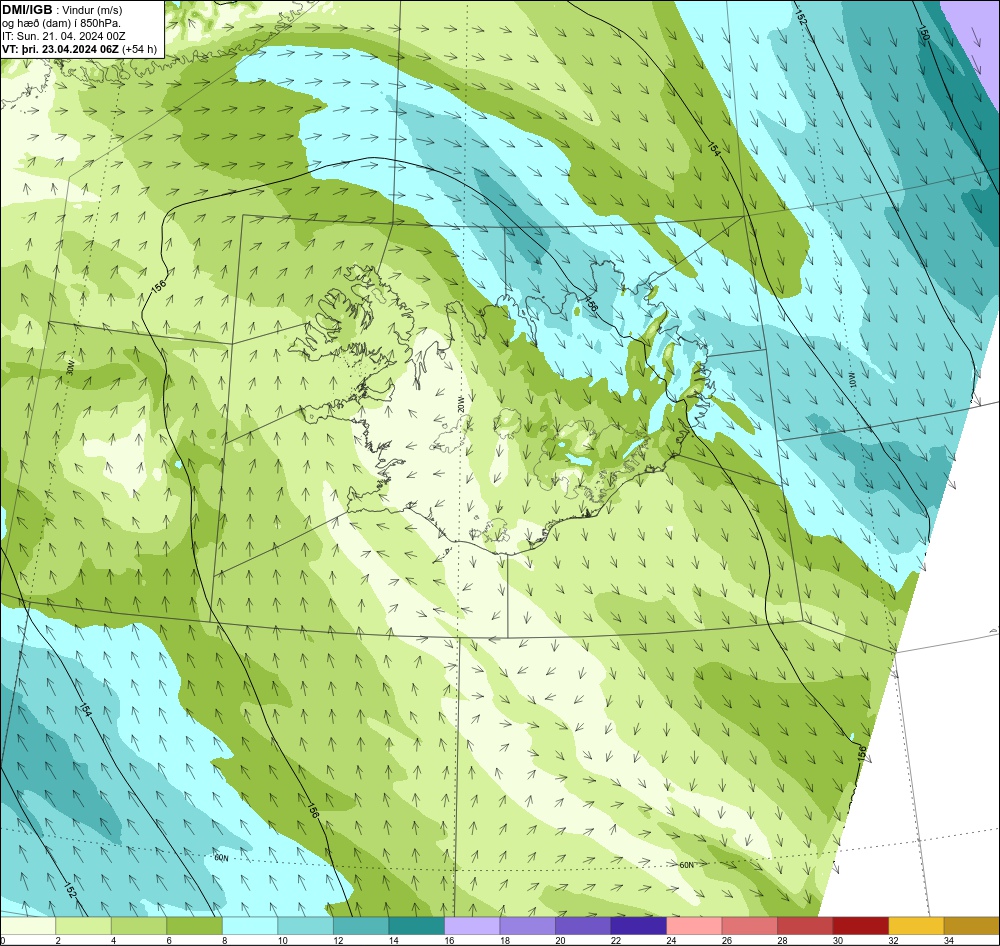The image size is (1000, 946).
Task: Click the legend tick value 8
Action: click(x=224, y=940)
